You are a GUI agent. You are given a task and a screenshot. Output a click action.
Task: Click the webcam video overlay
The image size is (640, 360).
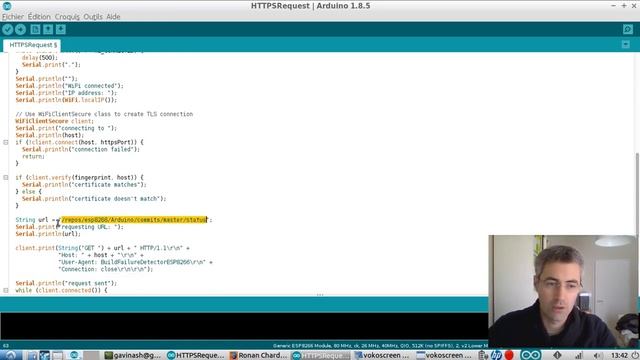(x=562, y=291)
